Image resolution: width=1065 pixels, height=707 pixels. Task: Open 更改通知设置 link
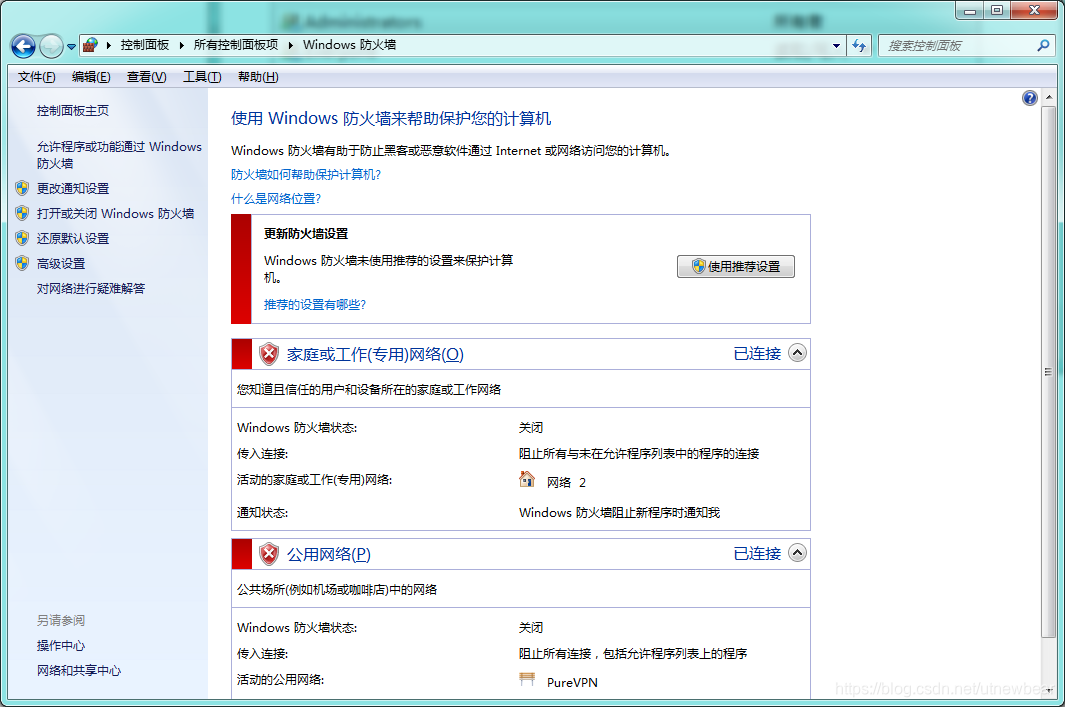[73, 189]
